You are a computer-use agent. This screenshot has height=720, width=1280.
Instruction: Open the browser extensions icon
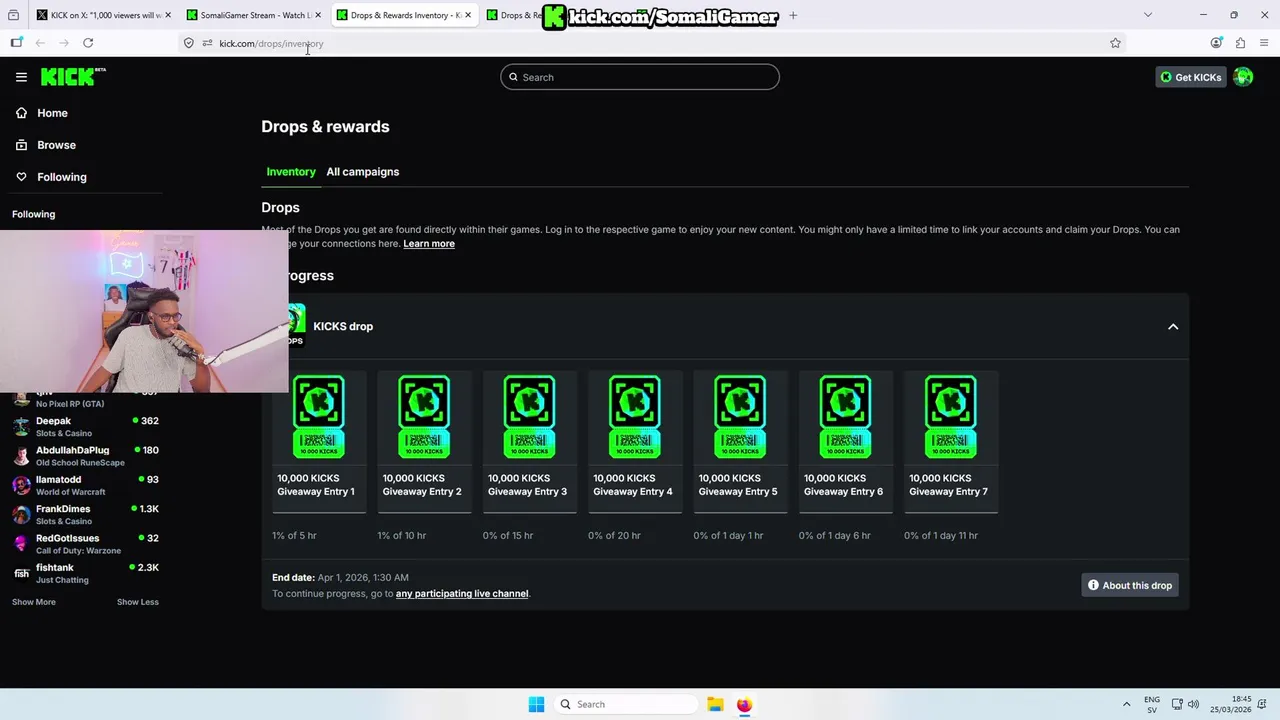1240,43
